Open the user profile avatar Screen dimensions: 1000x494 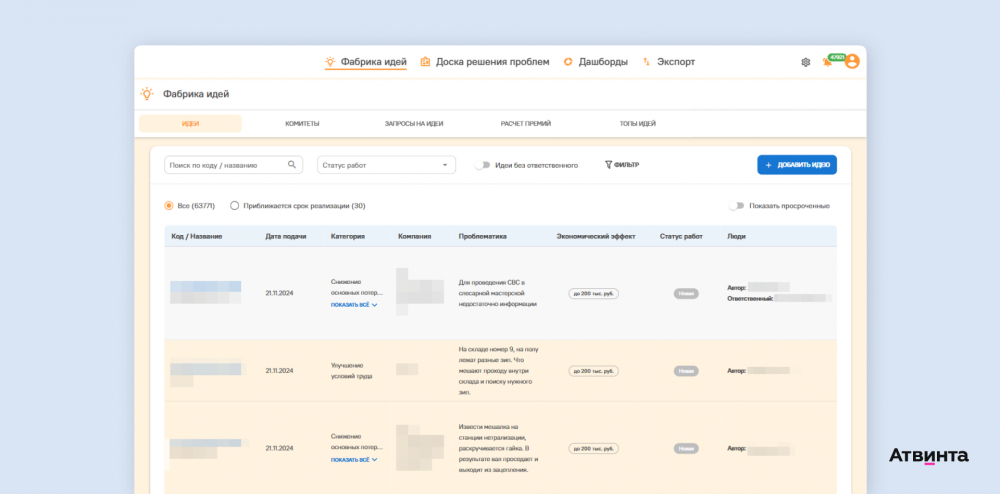[x=852, y=61]
